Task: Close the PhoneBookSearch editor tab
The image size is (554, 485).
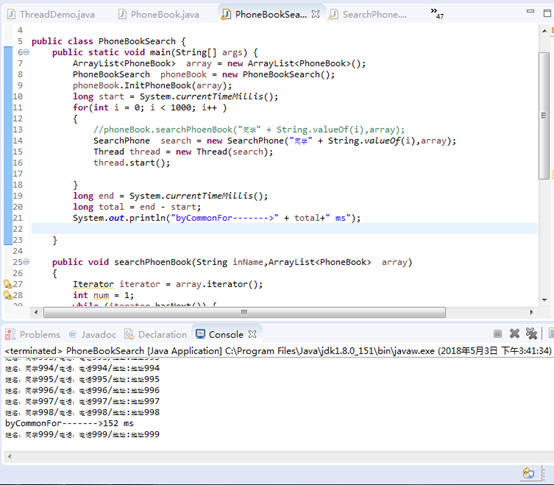Action: click(x=316, y=14)
